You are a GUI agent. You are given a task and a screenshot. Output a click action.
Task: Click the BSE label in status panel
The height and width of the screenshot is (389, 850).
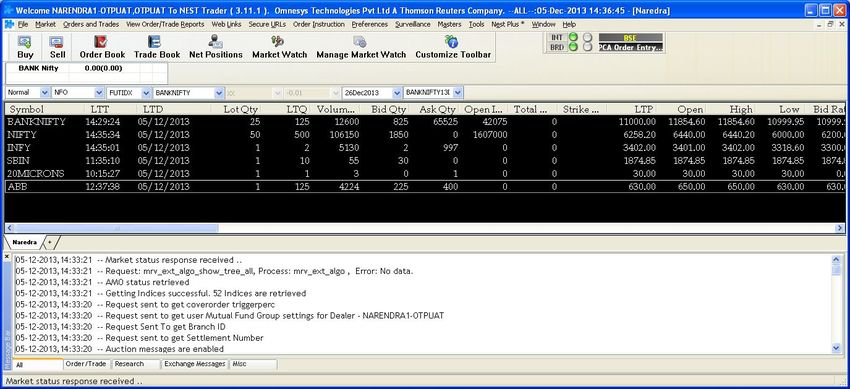(630, 37)
